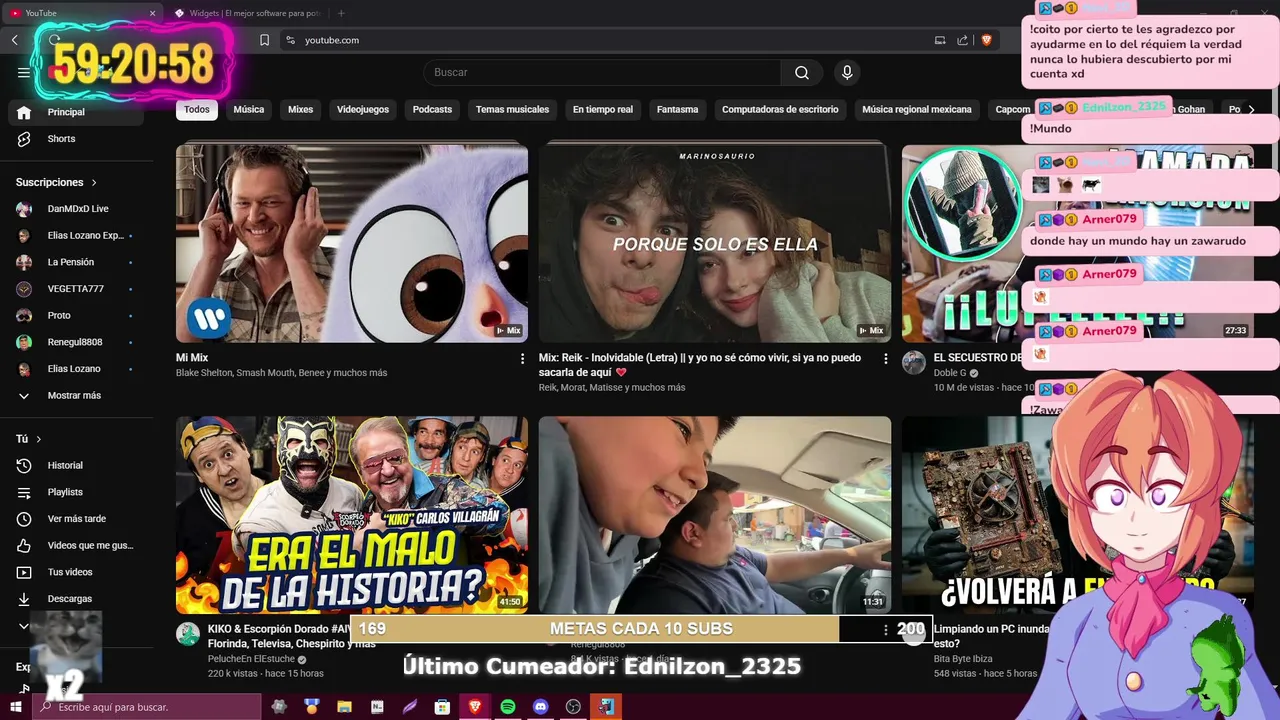Image resolution: width=1280 pixels, height=720 pixels.
Task: Play the Mi Mix thumbnail
Action: pos(352,243)
